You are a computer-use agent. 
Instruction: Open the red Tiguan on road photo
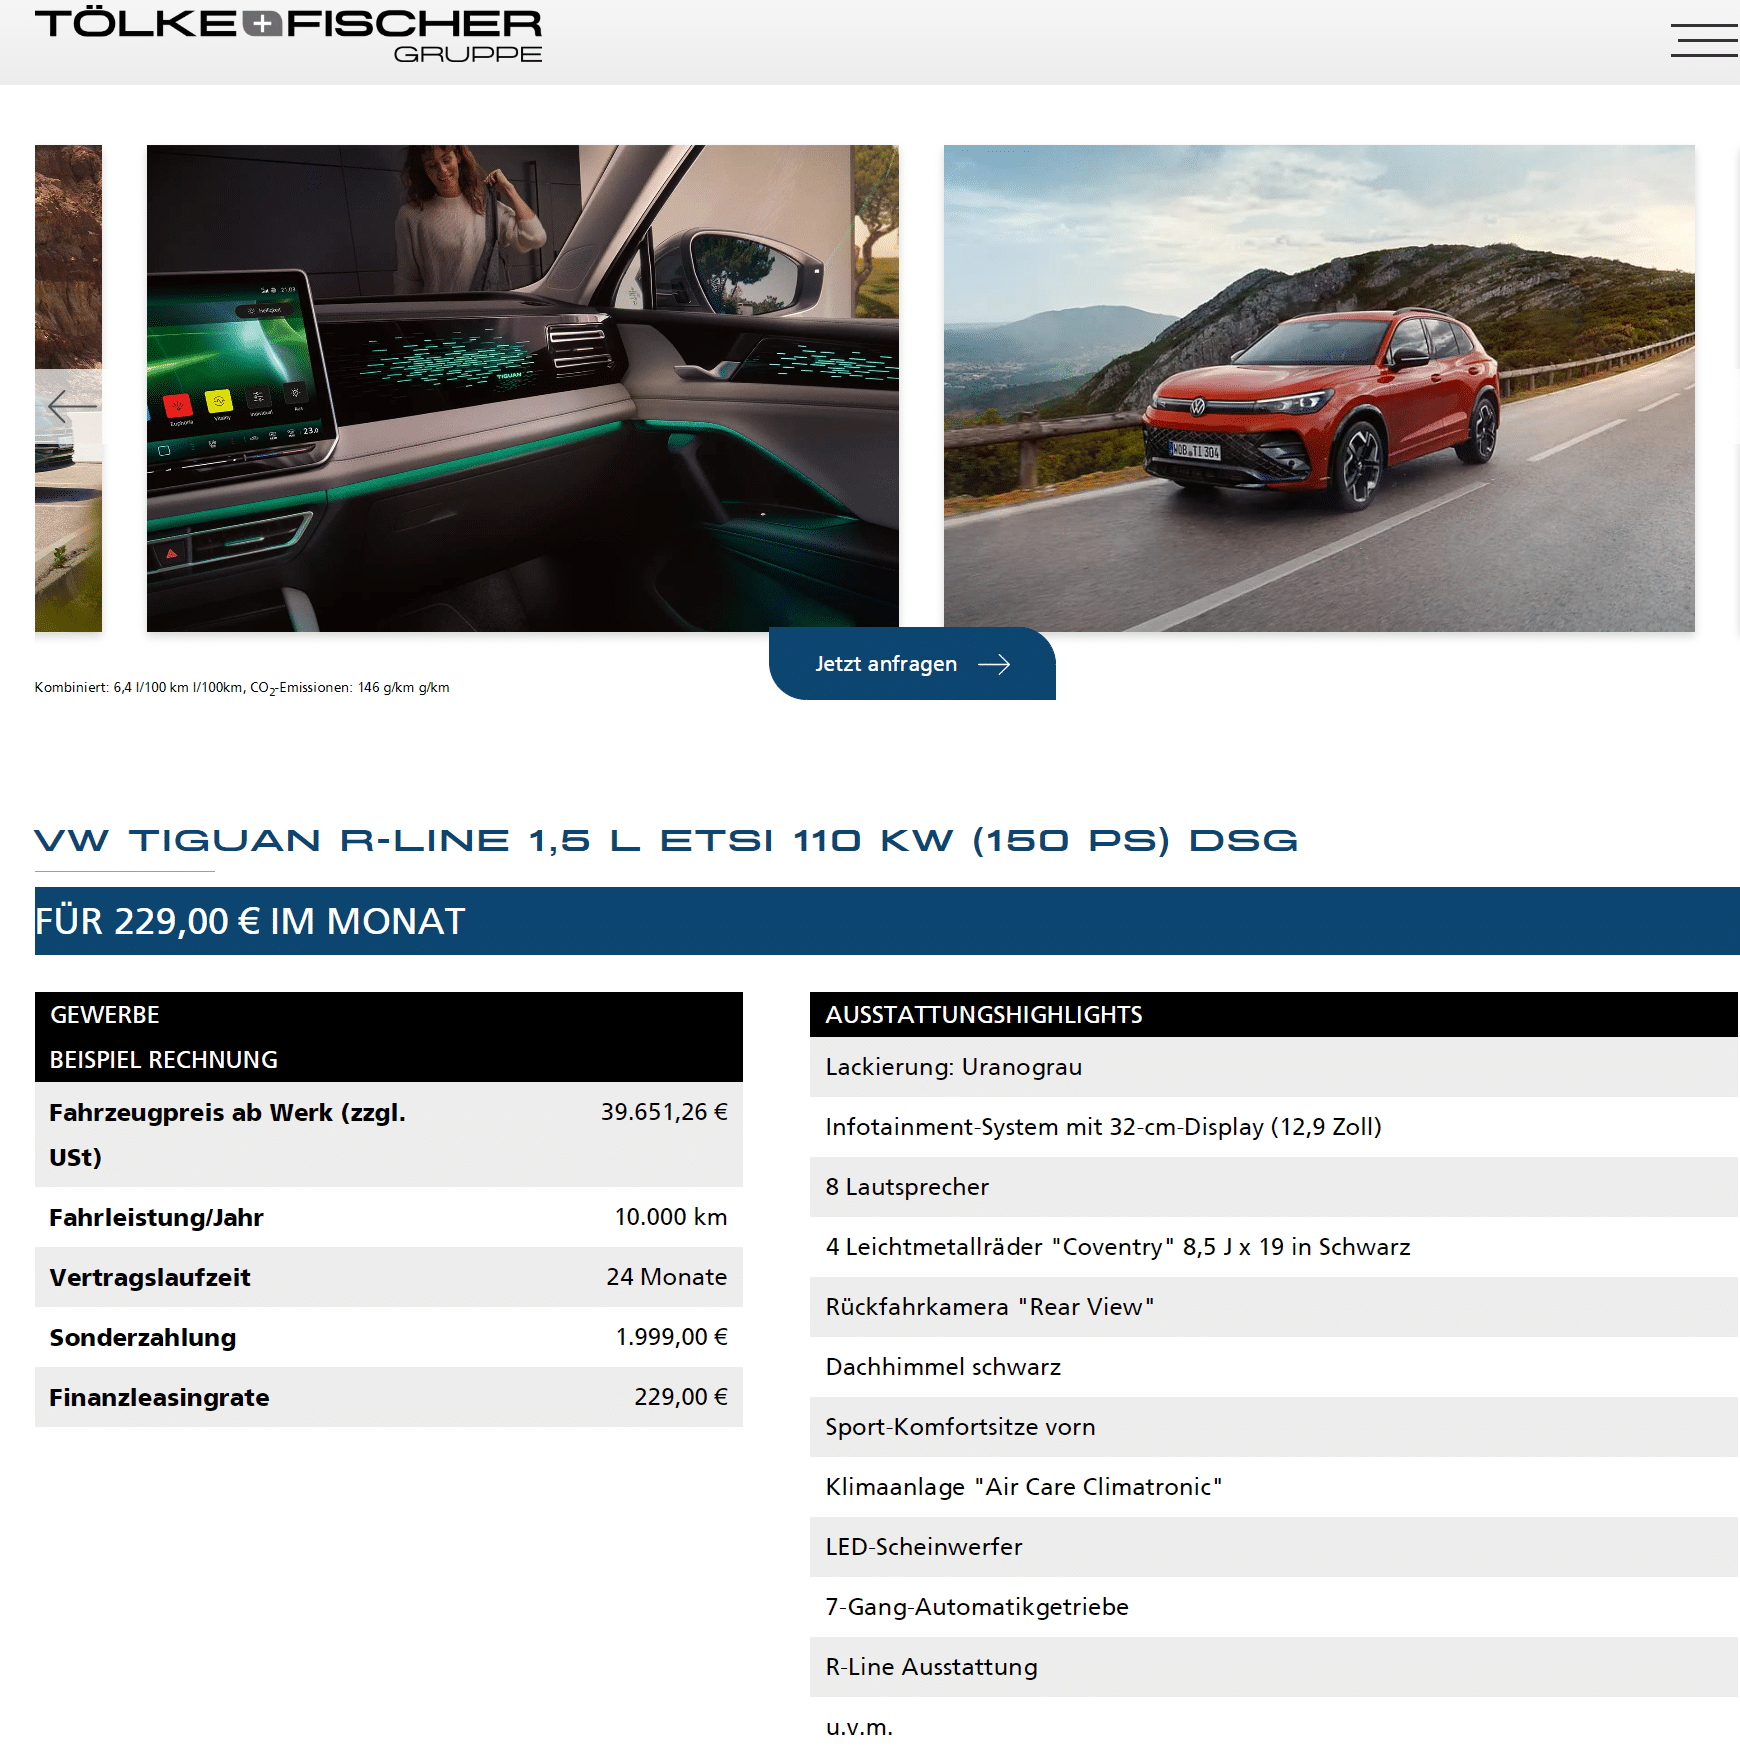(1319, 388)
